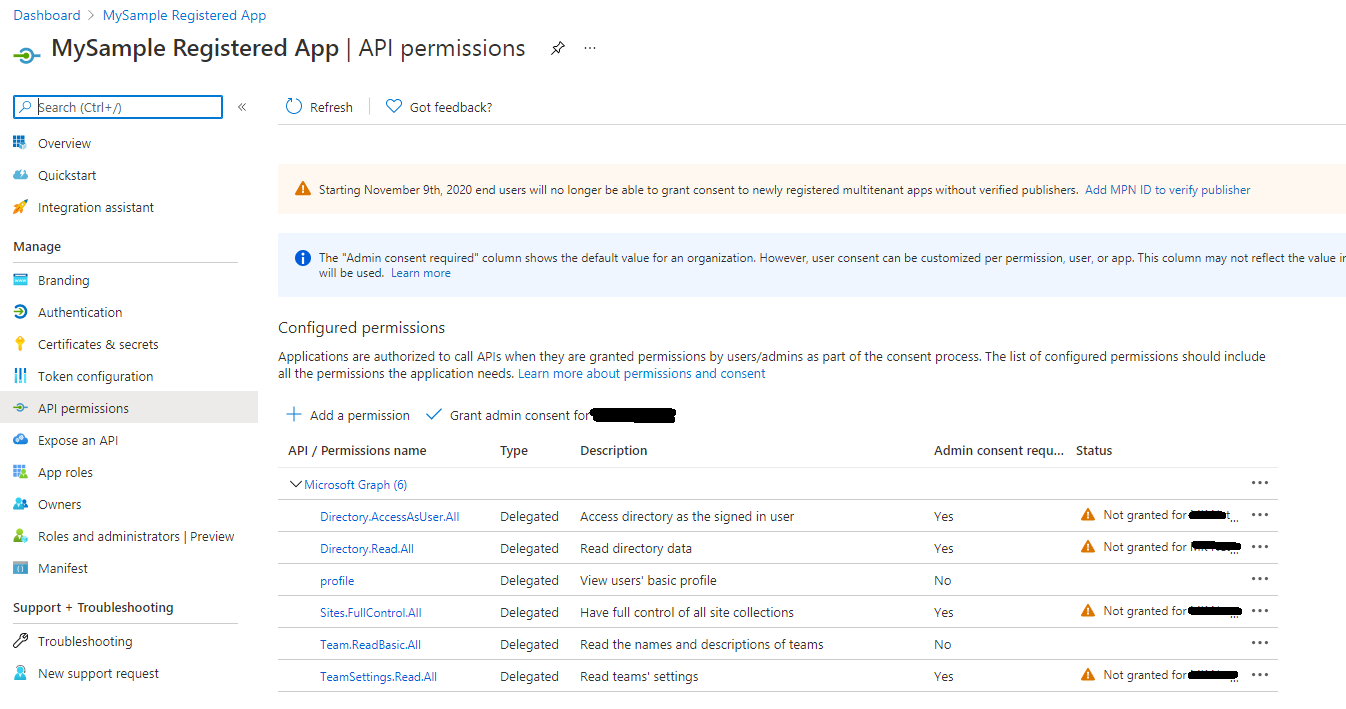Open more options for Directory.AccessAsUser.All

1260,515
